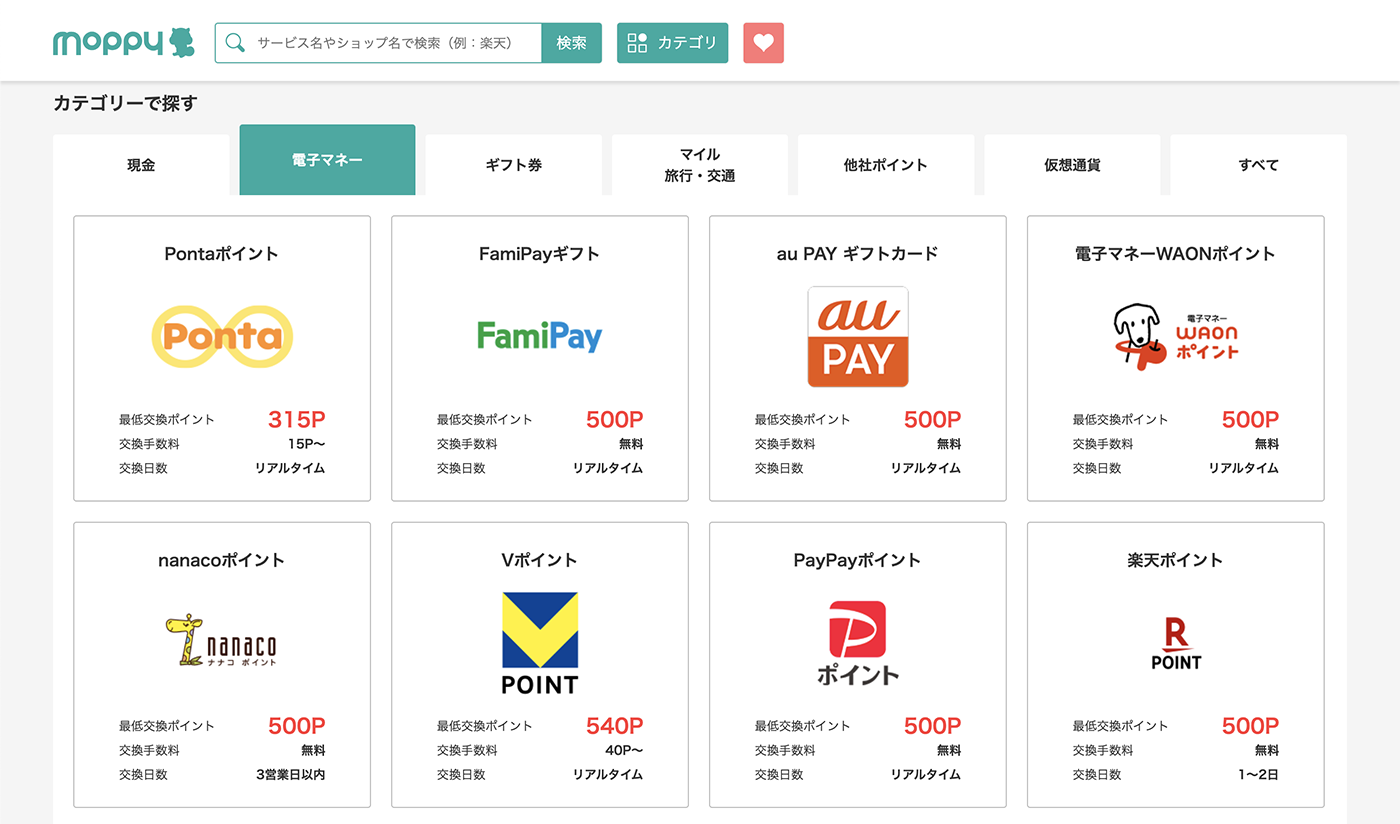
Task: Click the 15P〜 fee on Ponta card
Action: (307, 444)
